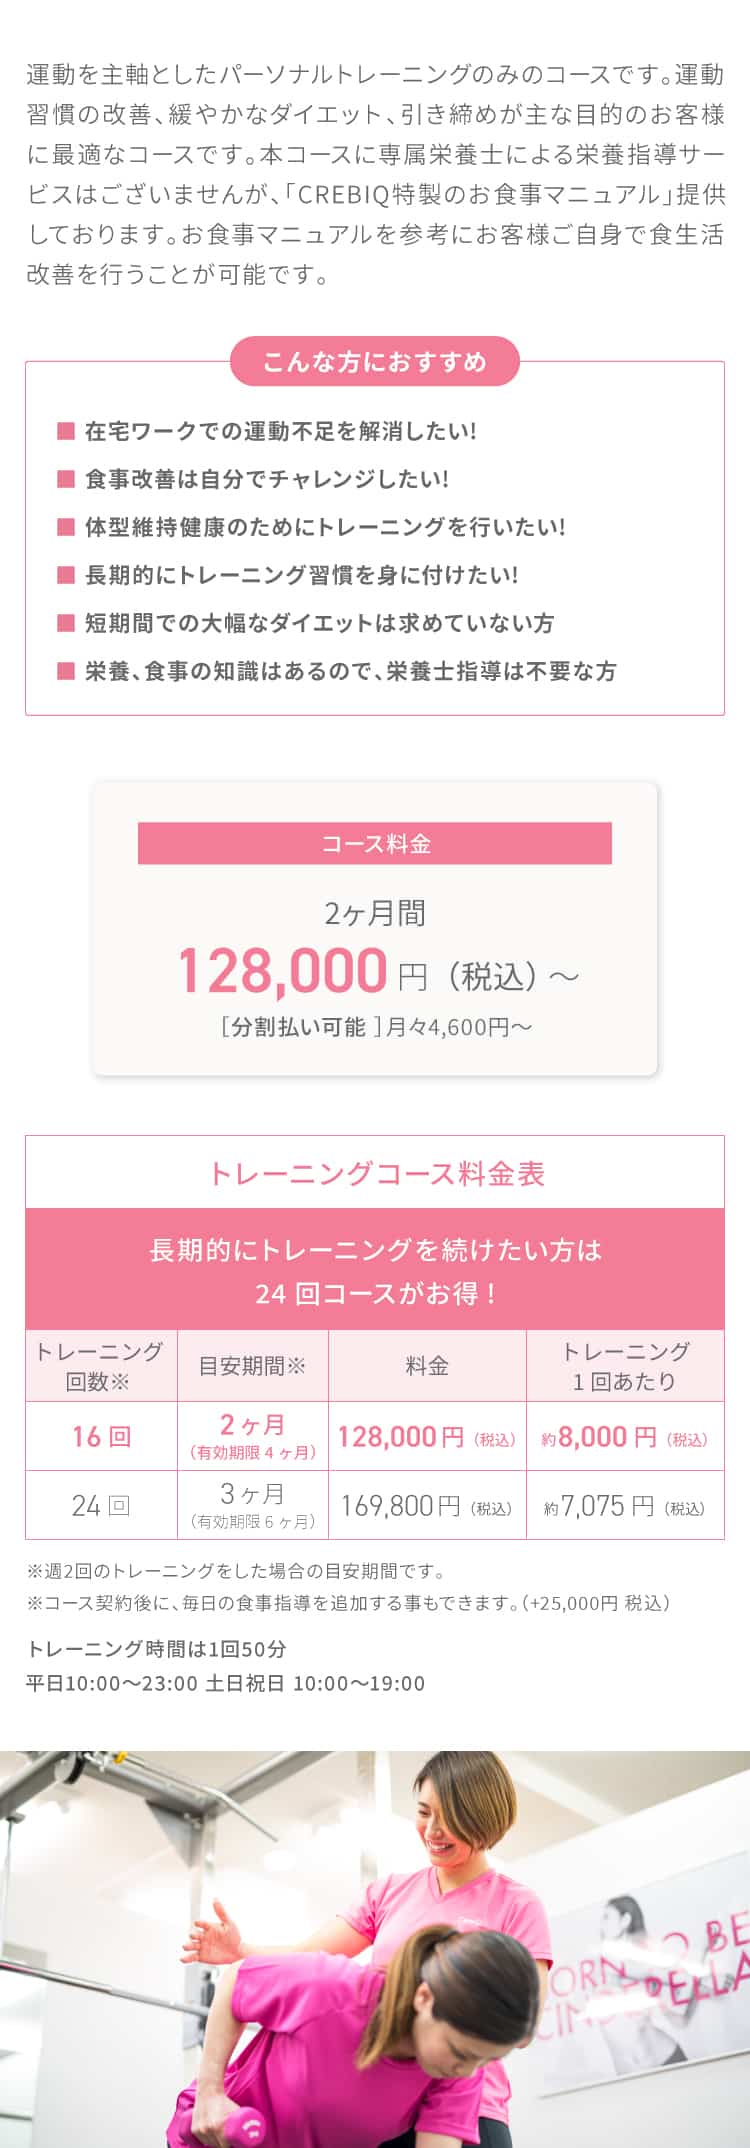Click the pink bullet beside 在宅ワークでの運動不足
This screenshot has height=2148, width=750.
66,431
